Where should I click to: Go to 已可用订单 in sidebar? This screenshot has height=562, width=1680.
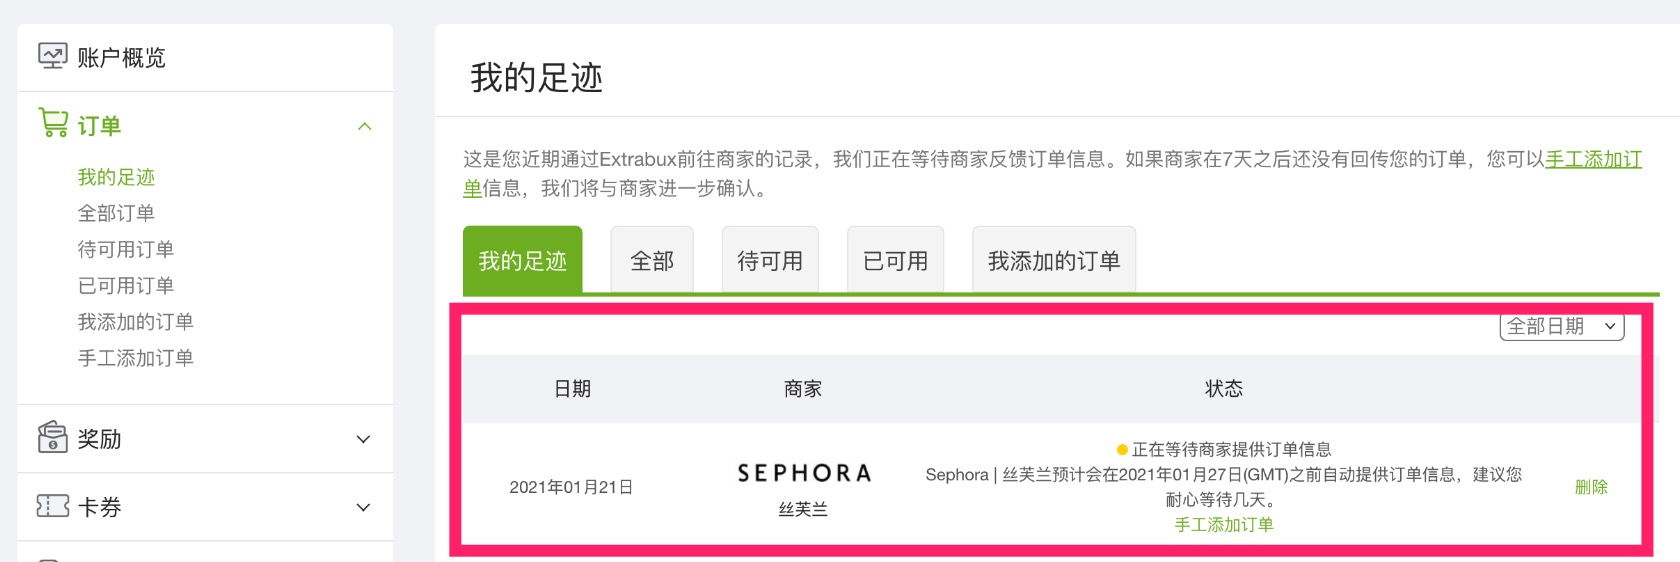(126, 285)
